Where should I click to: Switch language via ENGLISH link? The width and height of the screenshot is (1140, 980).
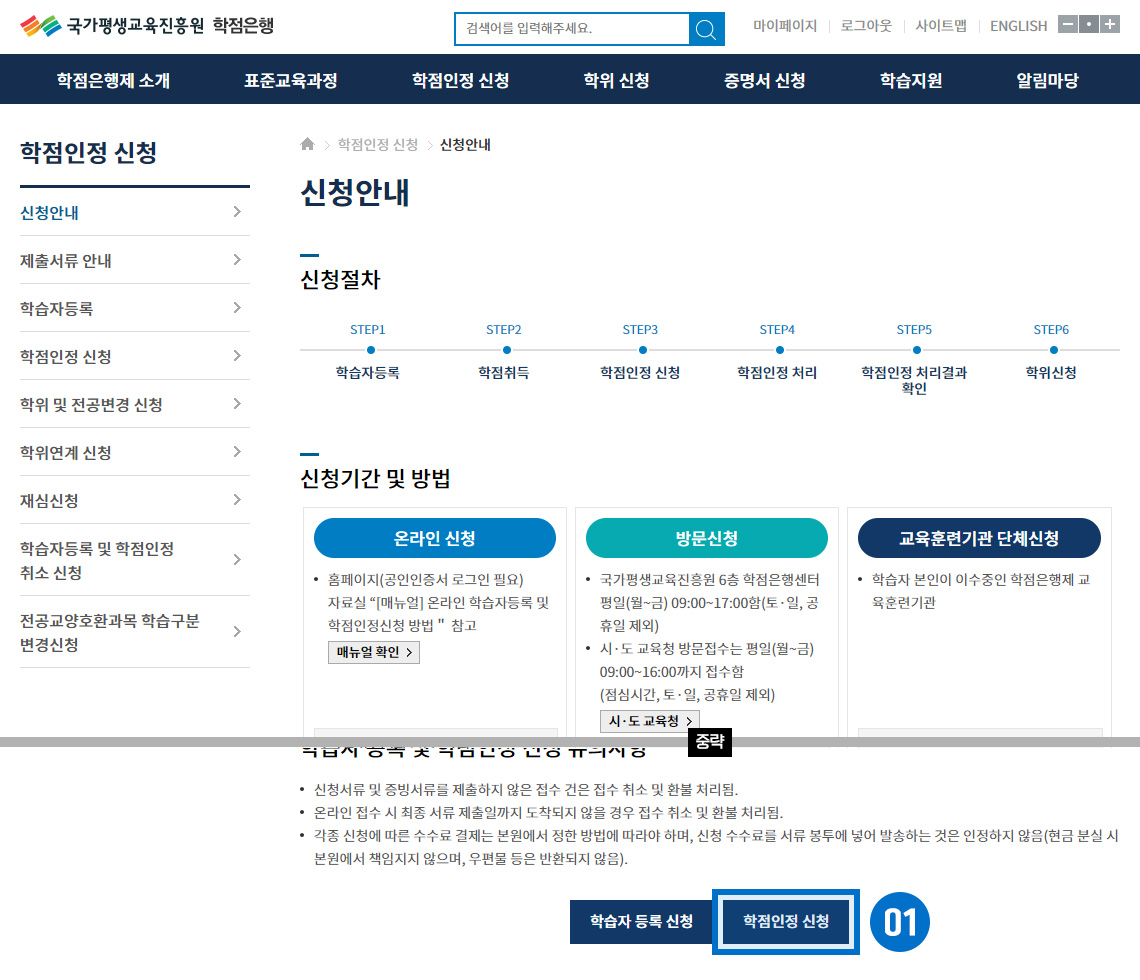point(1018,26)
